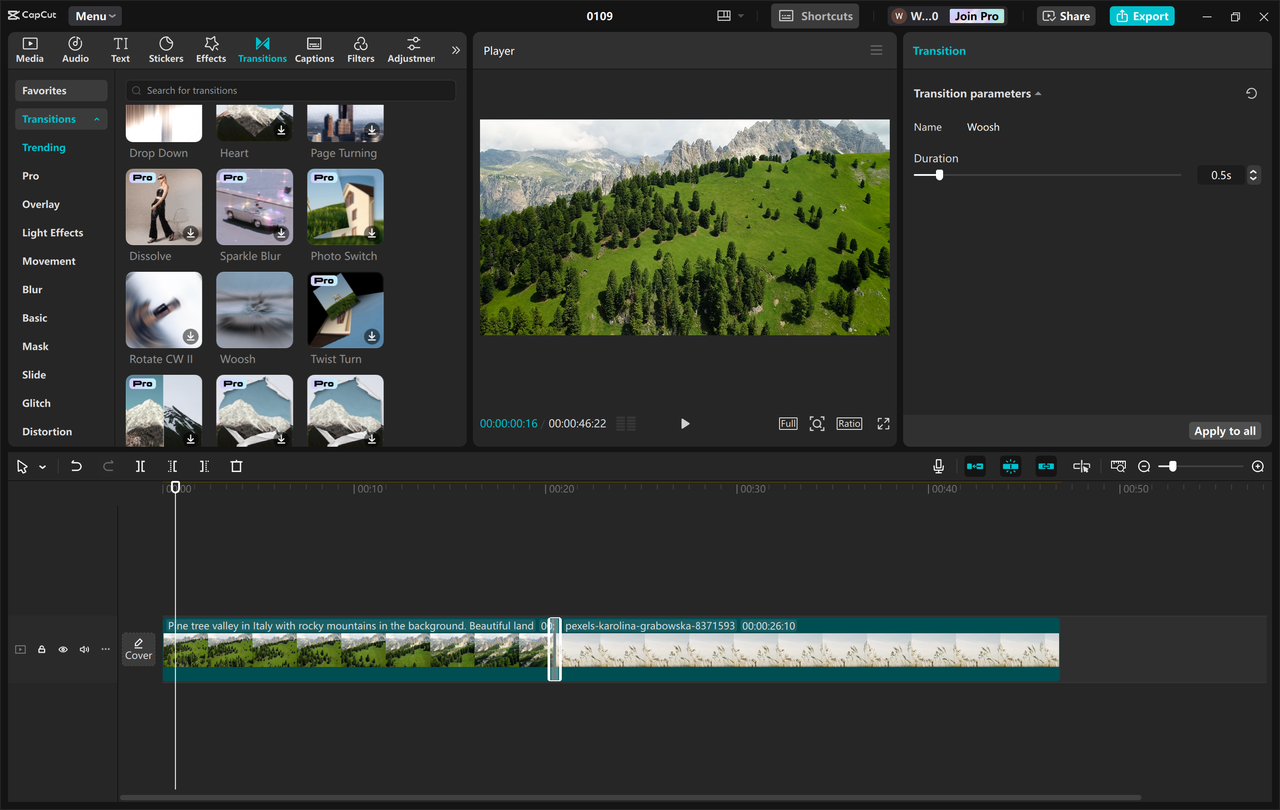Image resolution: width=1280 pixels, height=810 pixels.
Task: Hide the video track with the eye icon
Action: tap(62, 649)
